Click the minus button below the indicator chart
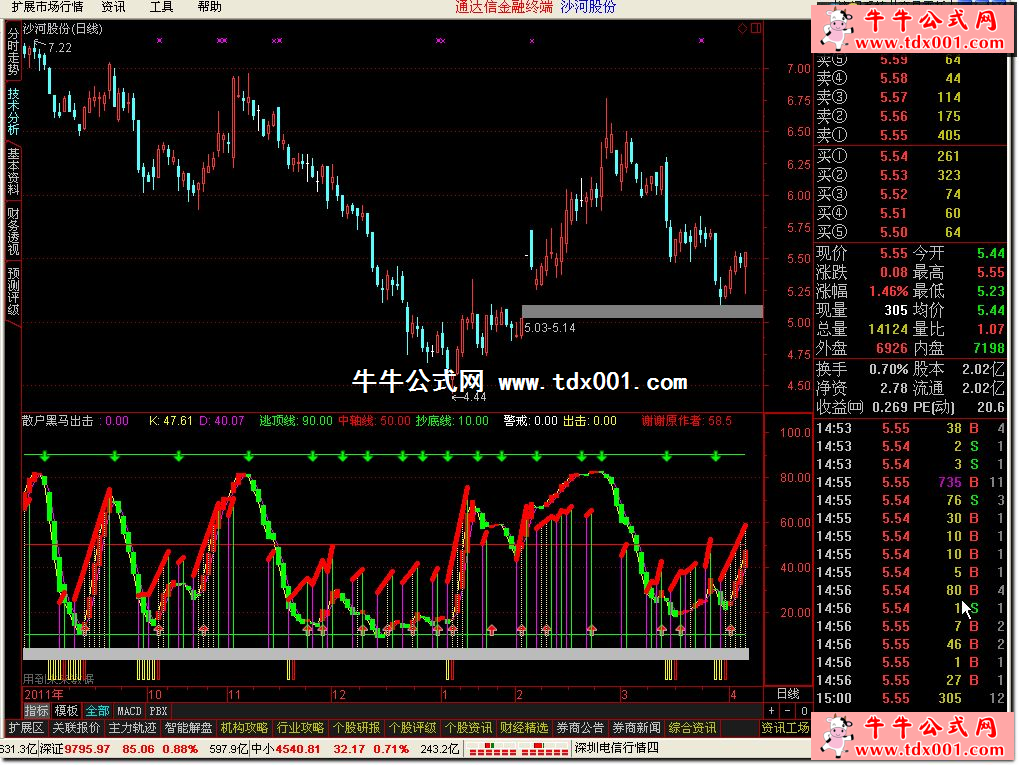Image resolution: width=1019 pixels, height=765 pixels. (x=787, y=711)
